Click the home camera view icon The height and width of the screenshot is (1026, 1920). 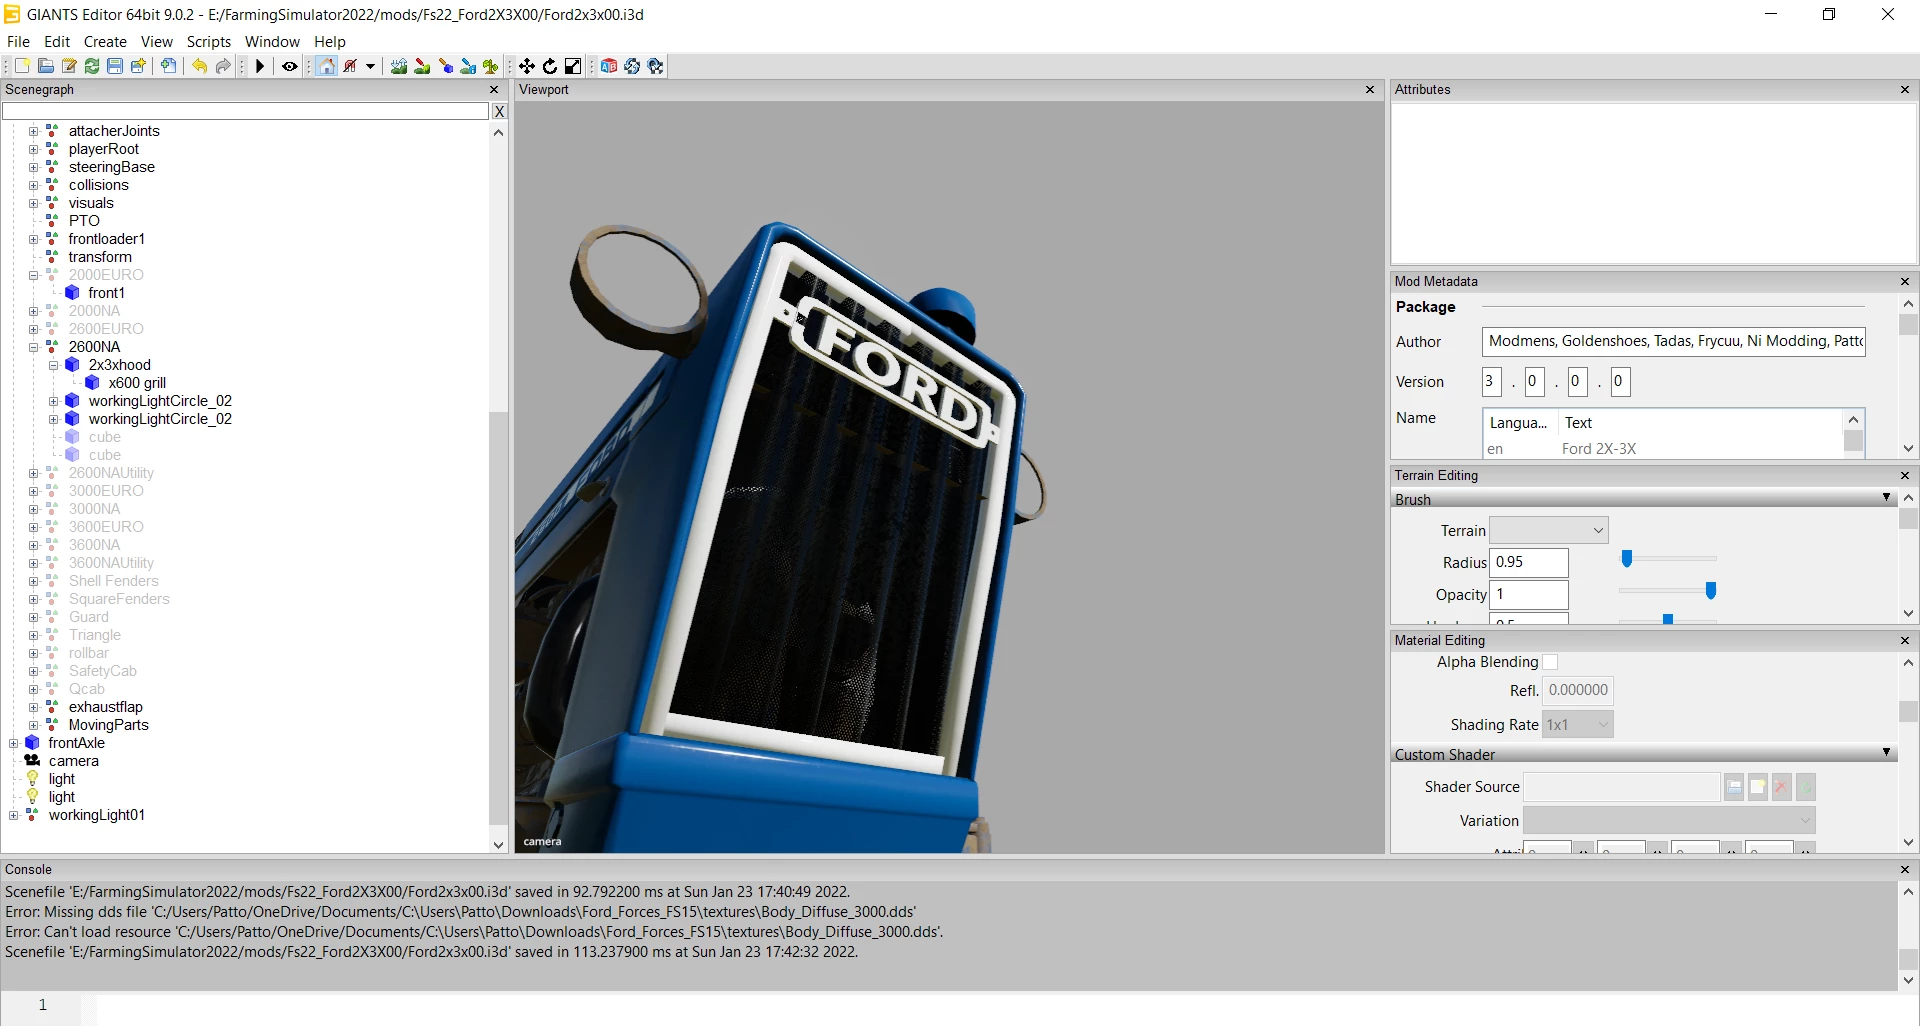click(327, 66)
